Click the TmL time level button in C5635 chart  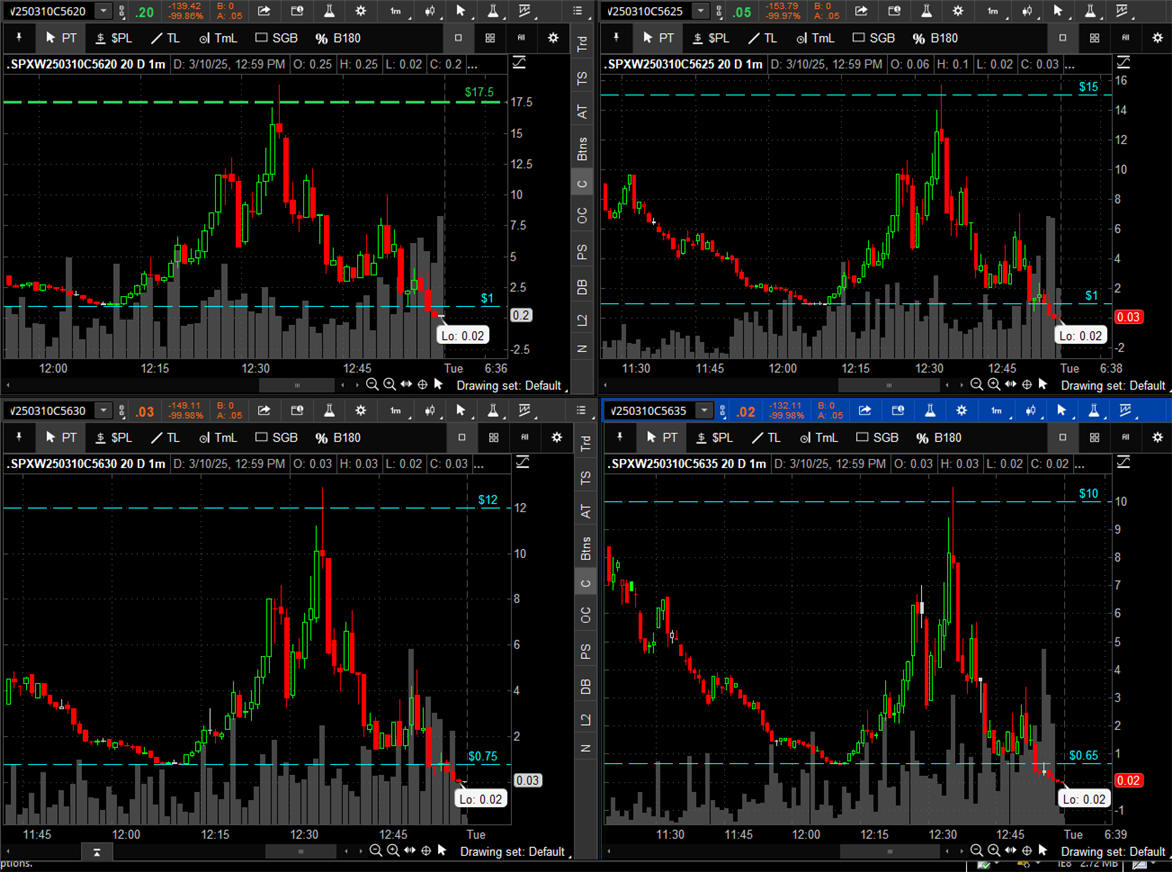coord(816,437)
